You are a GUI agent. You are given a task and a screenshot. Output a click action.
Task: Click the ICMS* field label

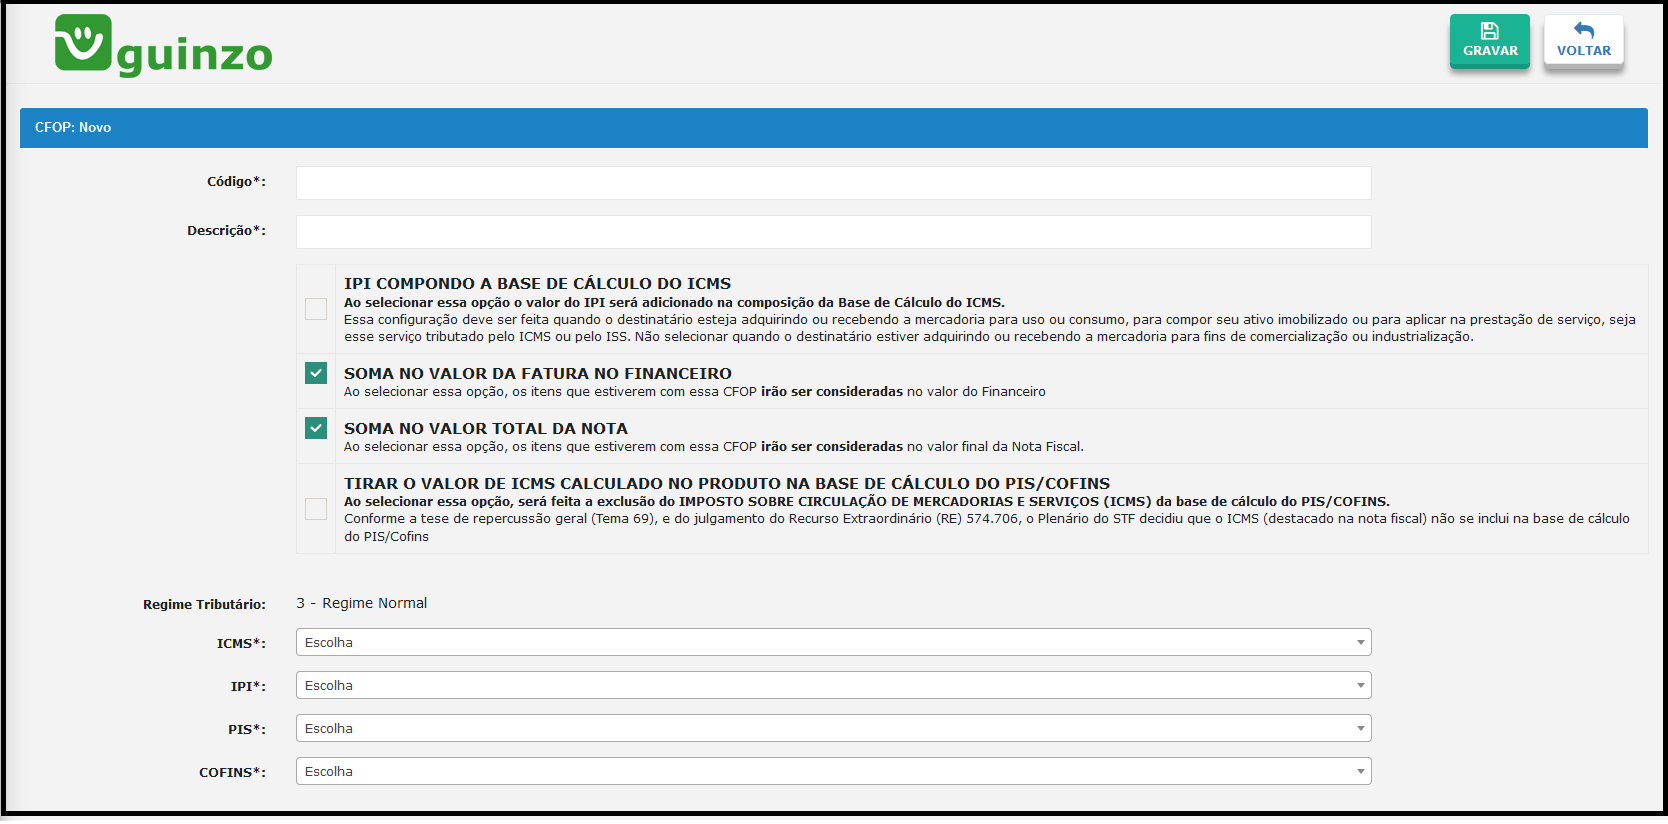point(241,643)
